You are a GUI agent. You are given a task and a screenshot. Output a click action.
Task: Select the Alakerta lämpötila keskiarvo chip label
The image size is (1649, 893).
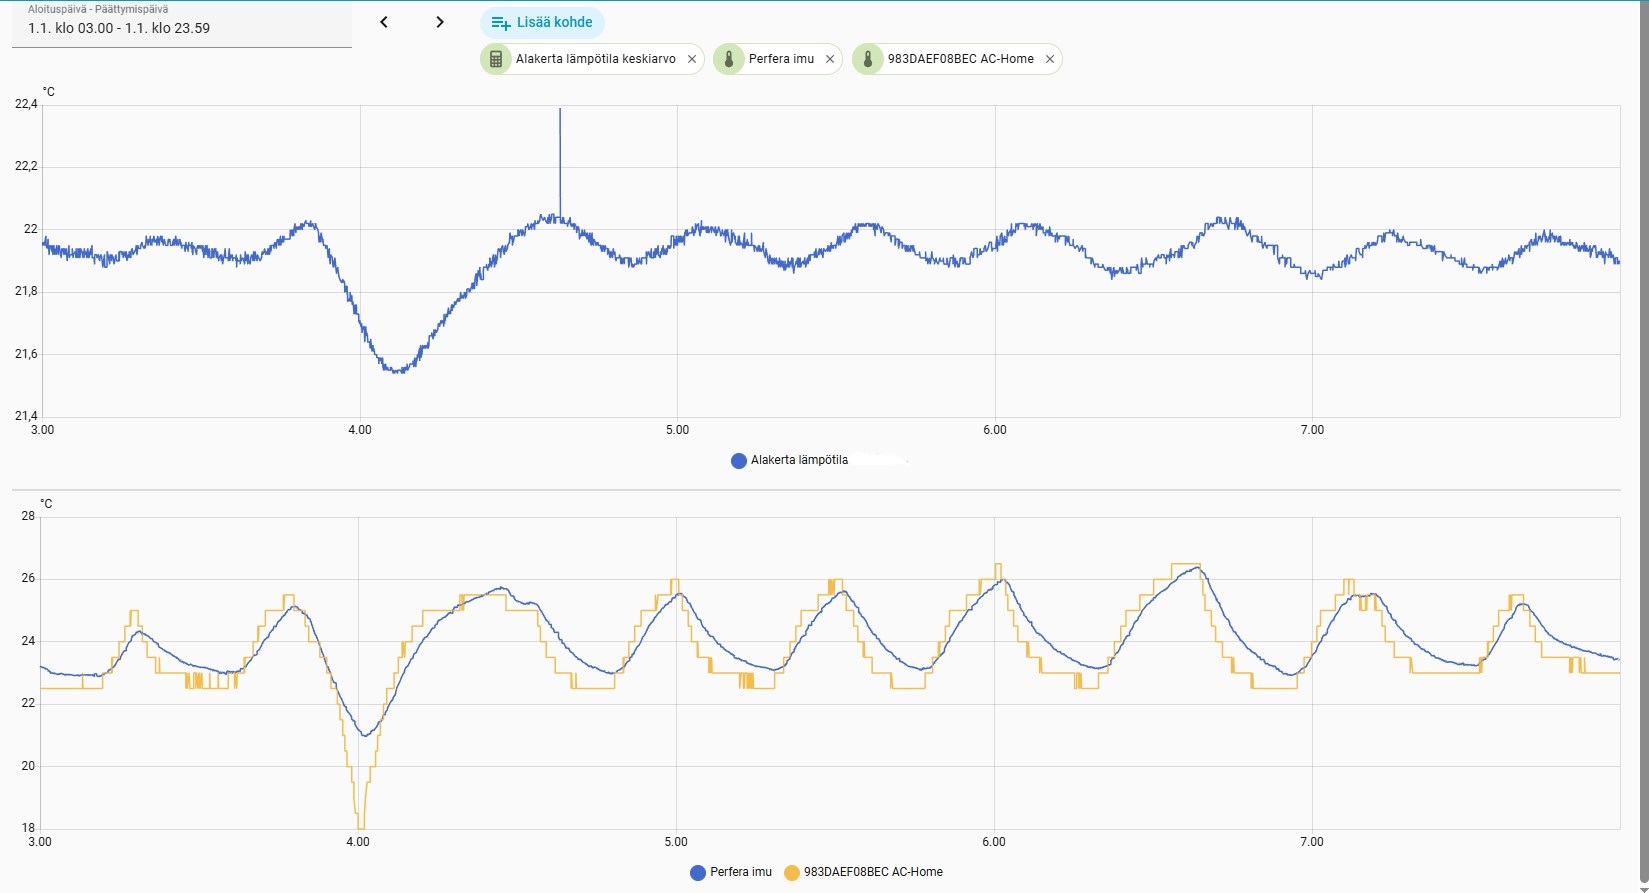click(x=595, y=59)
